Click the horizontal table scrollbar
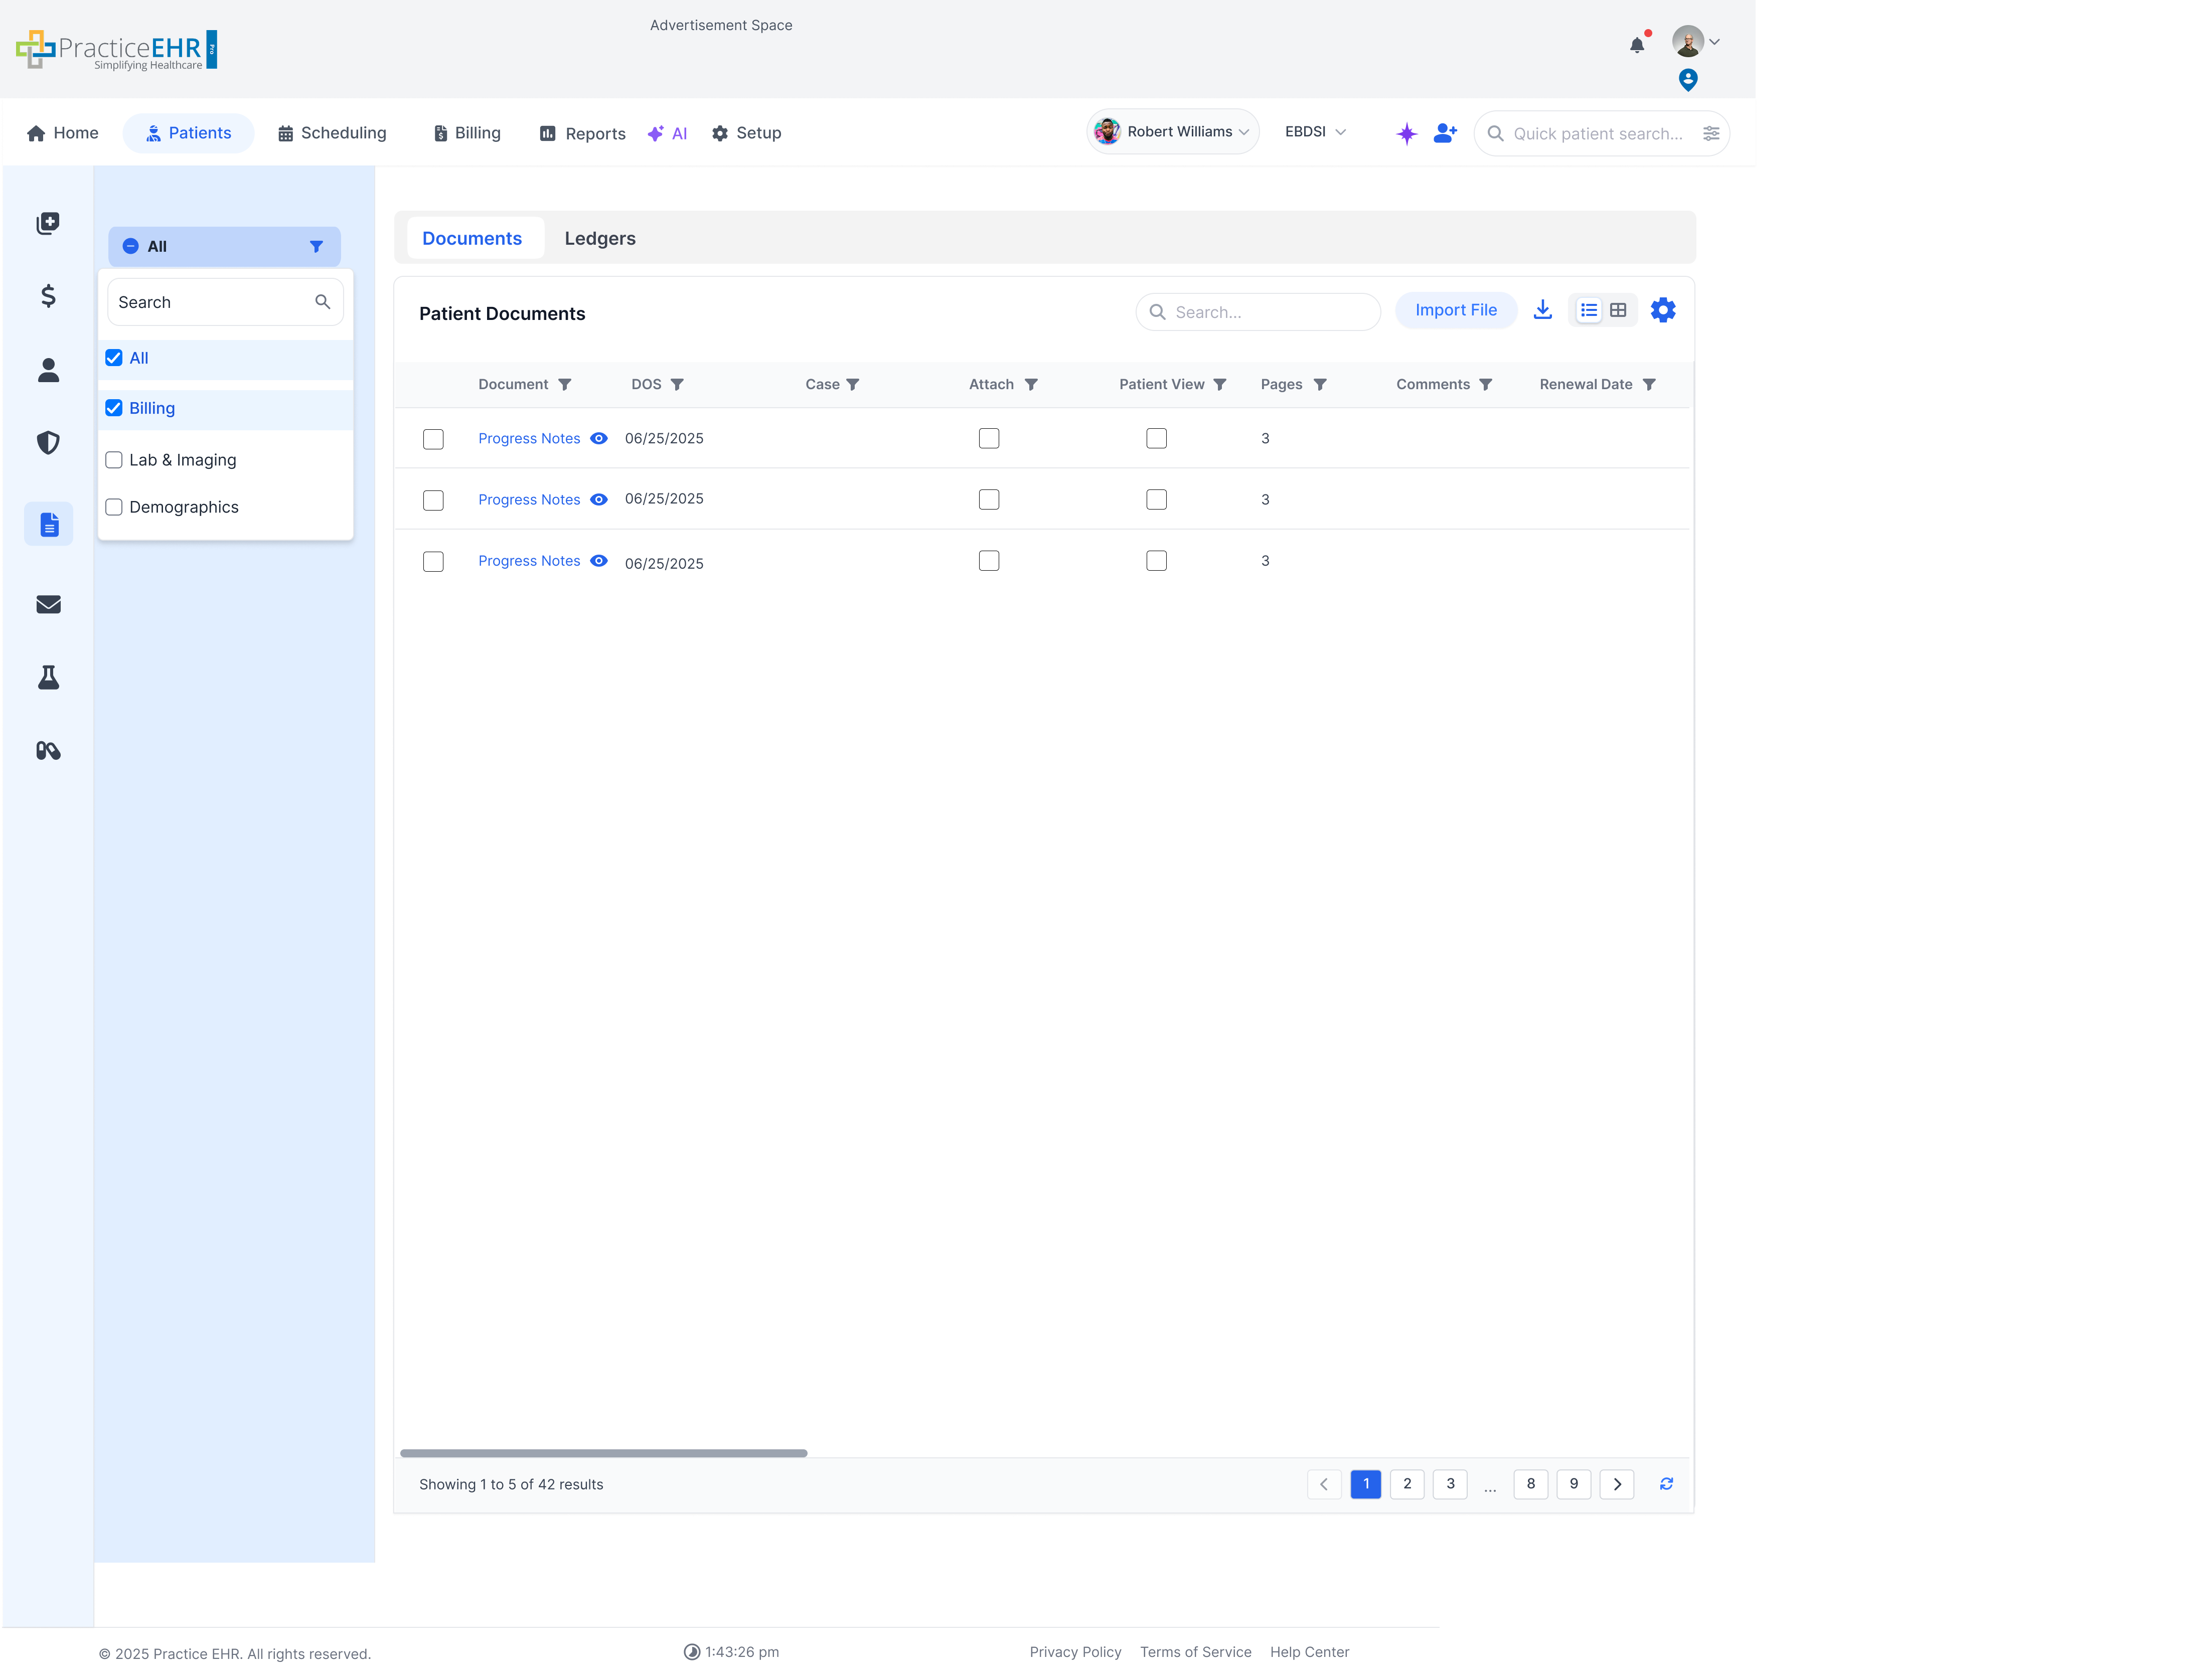 point(603,1453)
